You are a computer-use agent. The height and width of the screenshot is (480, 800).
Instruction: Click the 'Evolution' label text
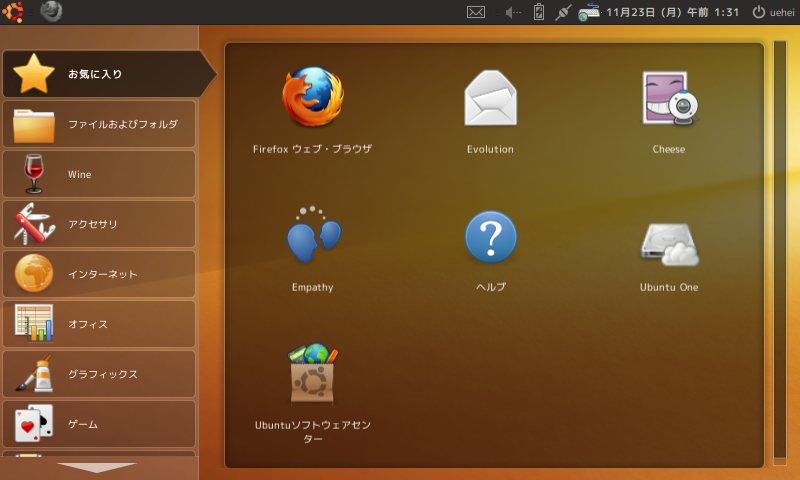pos(490,149)
